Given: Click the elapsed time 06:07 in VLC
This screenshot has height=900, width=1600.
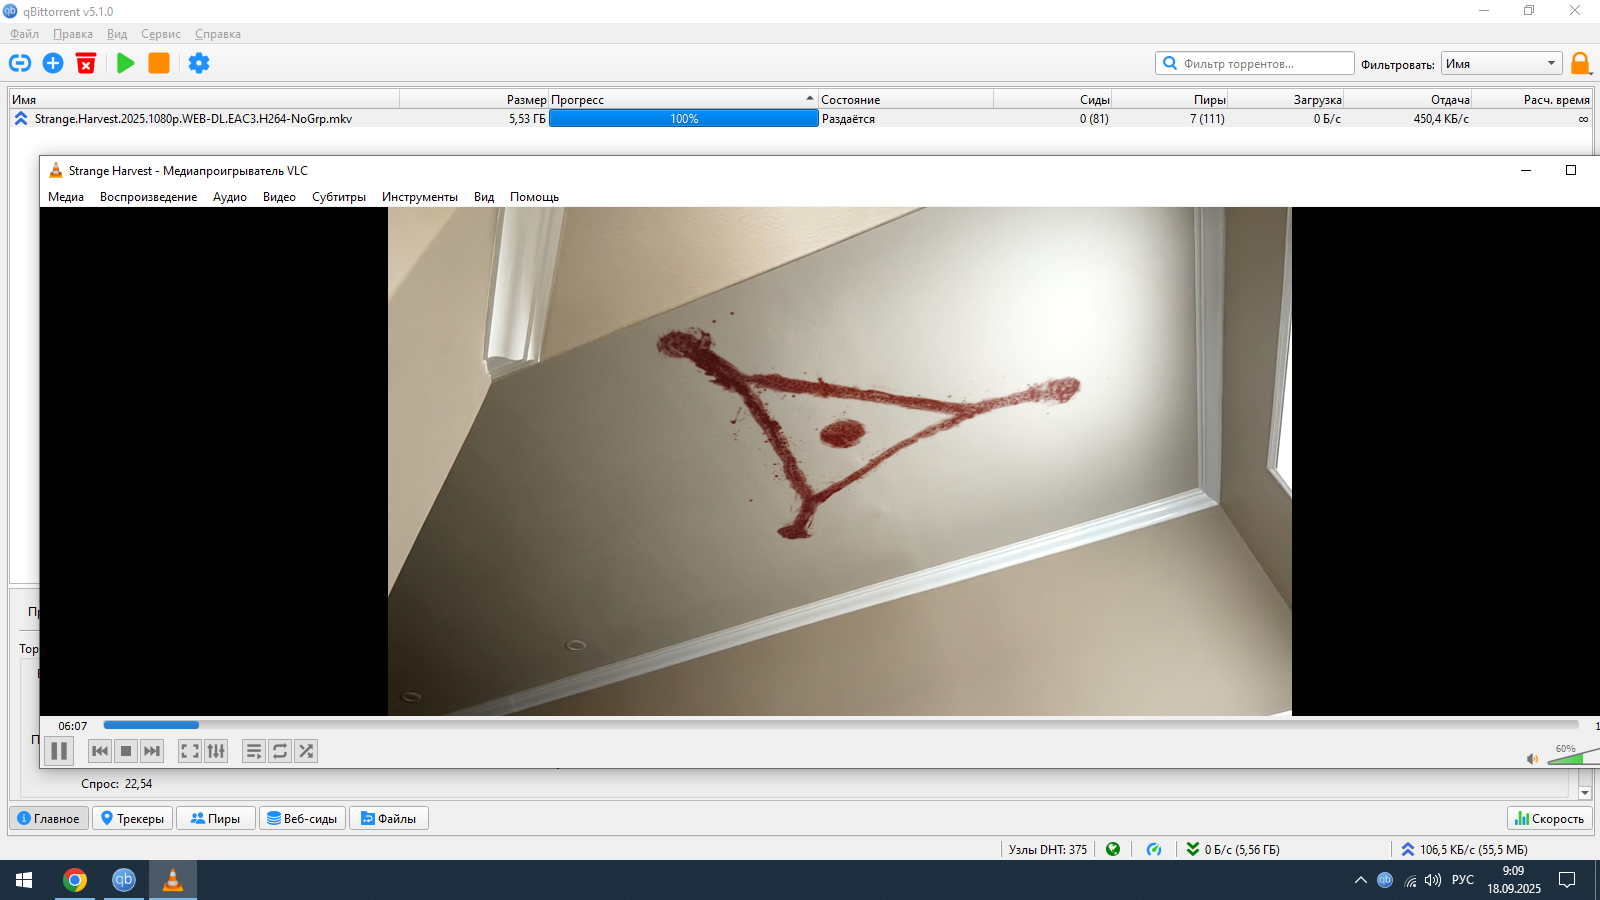Looking at the screenshot, I should [x=73, y=726].
